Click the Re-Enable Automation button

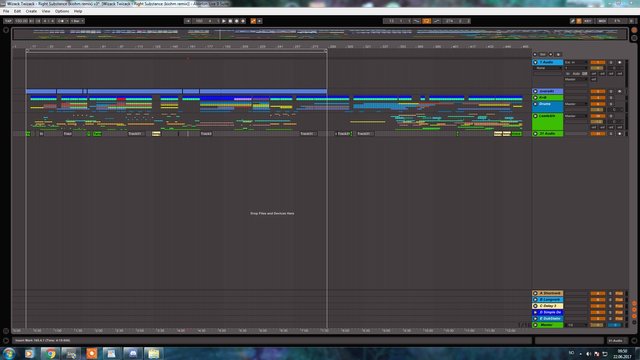click(x=260, y=21)
